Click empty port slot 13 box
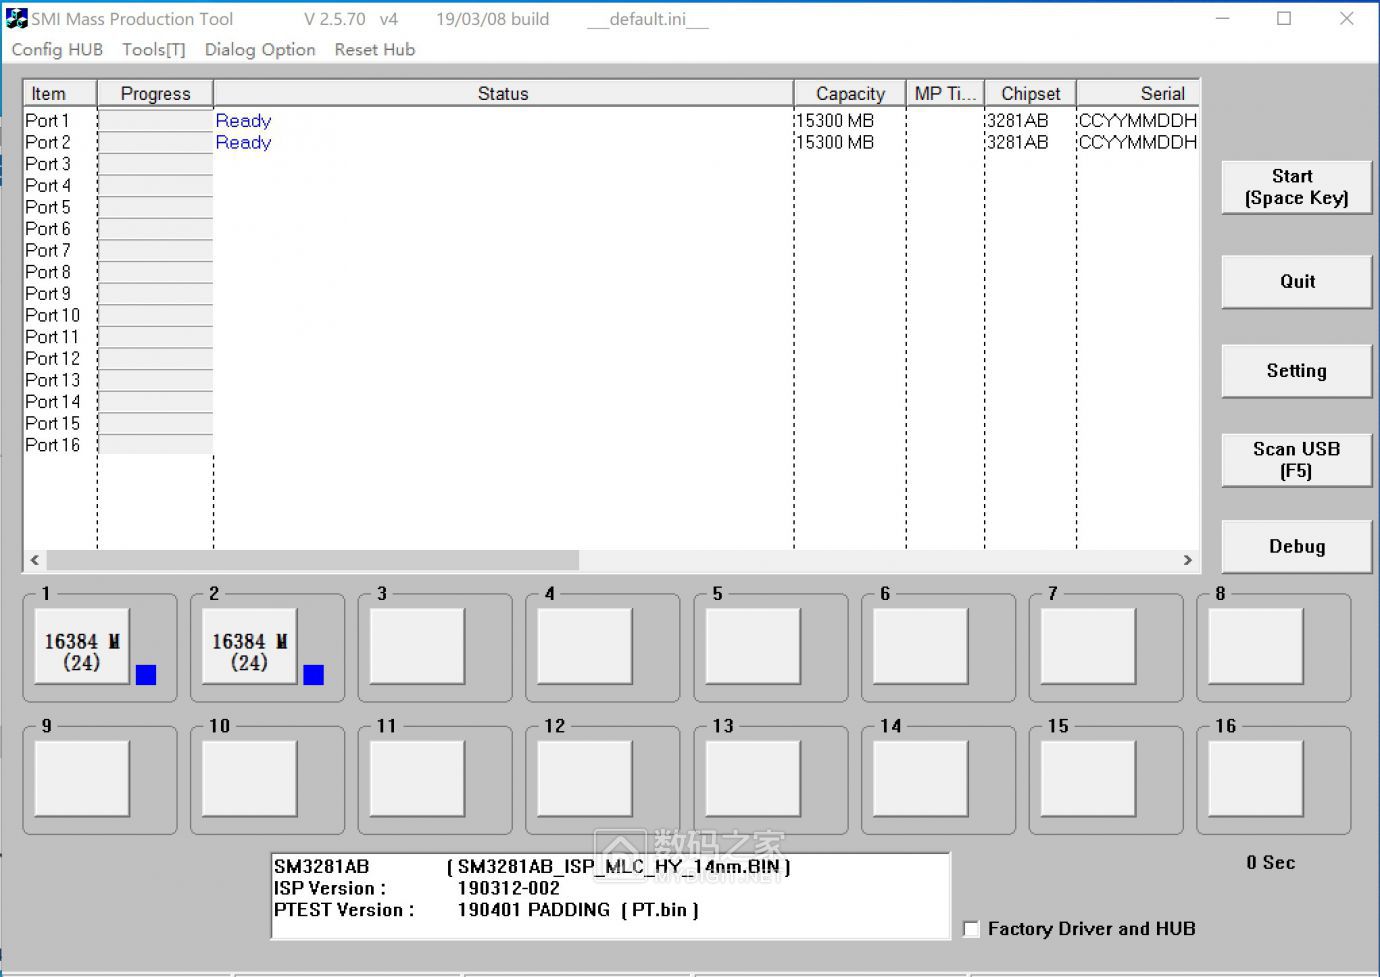 (753, 778)
